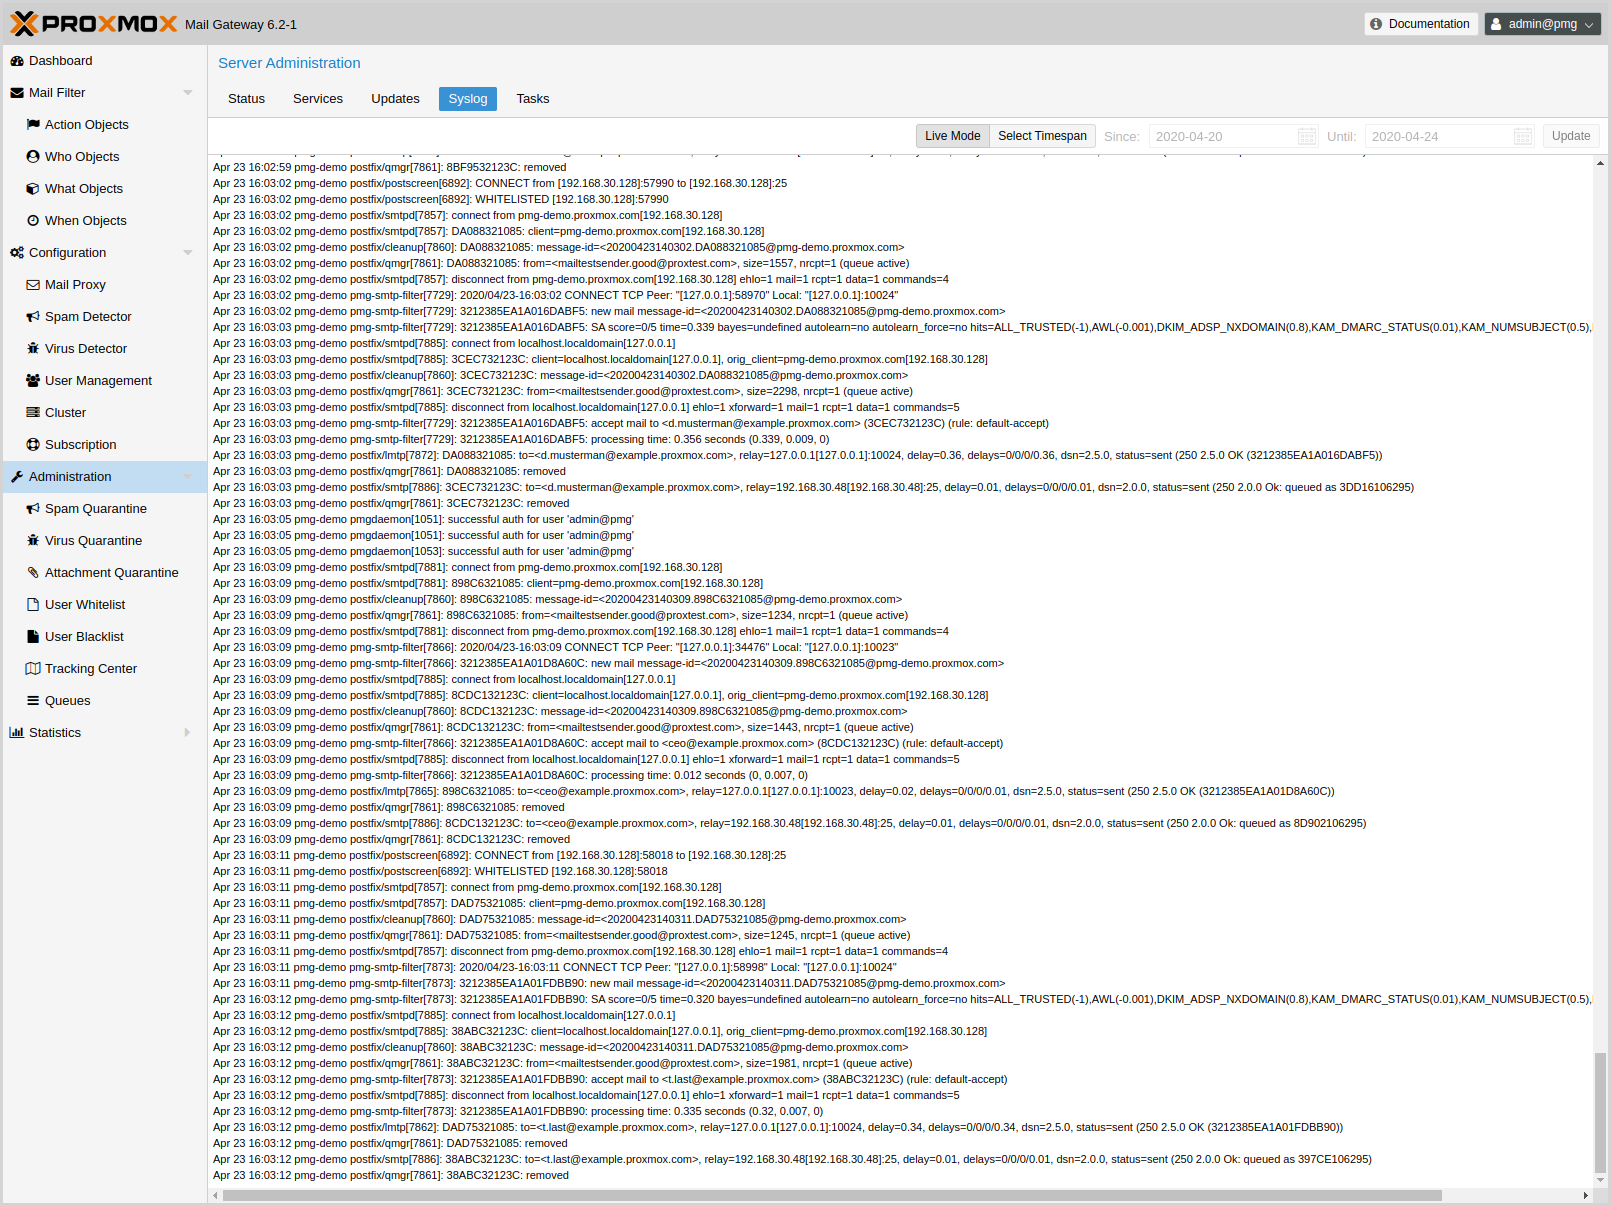Click the Spam Detector bullhorn icon
1611x1206 pixels.
tap(33, 317)
